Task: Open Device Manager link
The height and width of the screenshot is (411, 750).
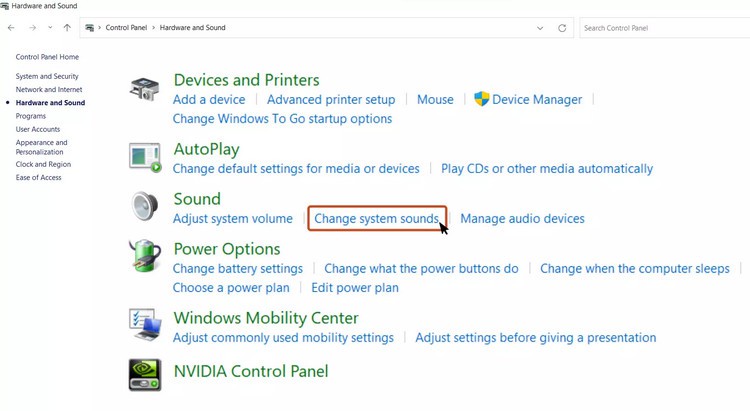Action: click(x=537, y=100)
